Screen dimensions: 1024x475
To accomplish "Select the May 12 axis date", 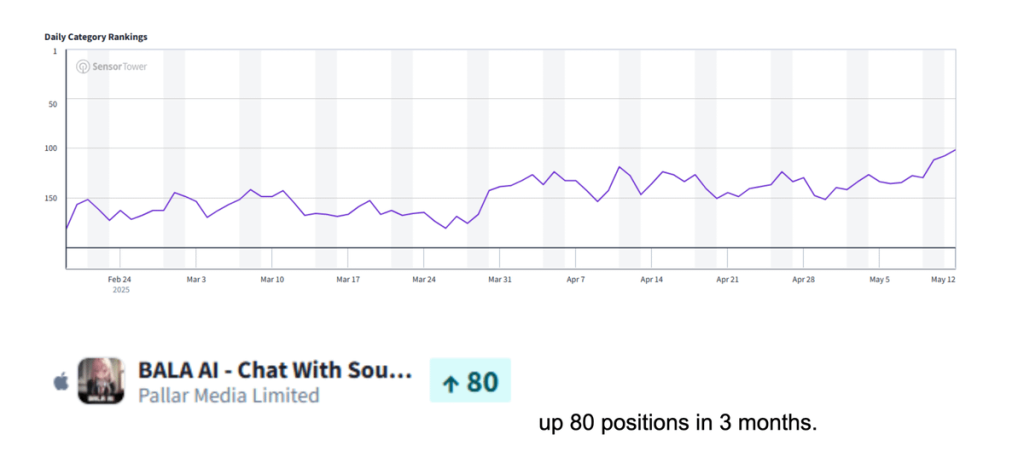I will coord(943,280).
